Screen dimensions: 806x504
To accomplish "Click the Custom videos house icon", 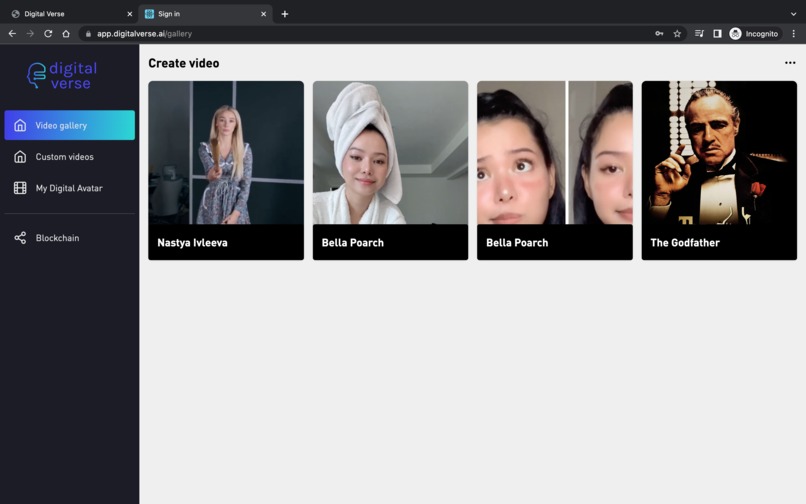I will (x=20, y=156).
